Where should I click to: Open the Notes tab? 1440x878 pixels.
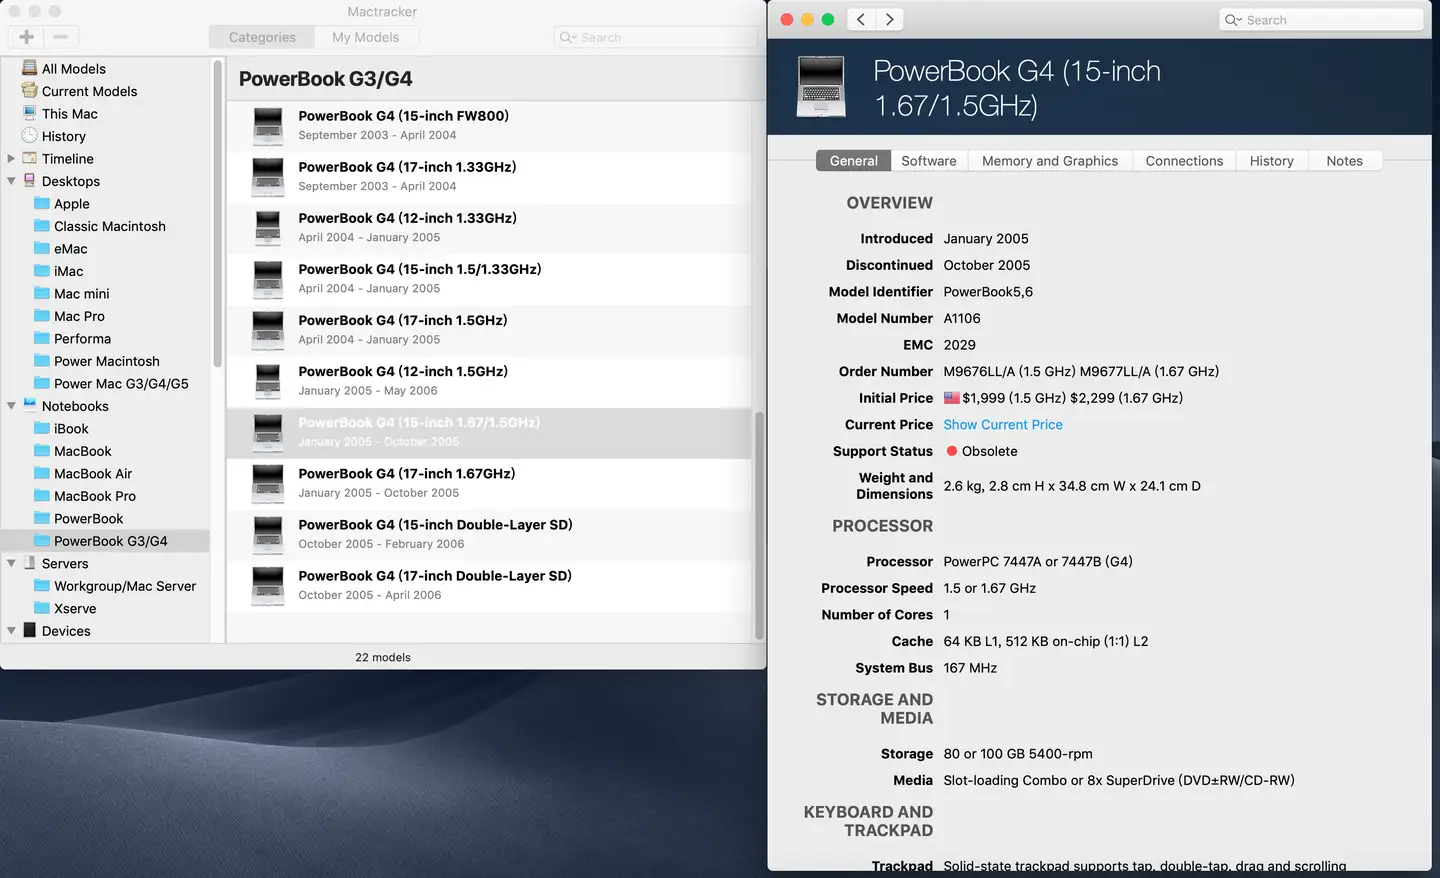click(1344, 161)
